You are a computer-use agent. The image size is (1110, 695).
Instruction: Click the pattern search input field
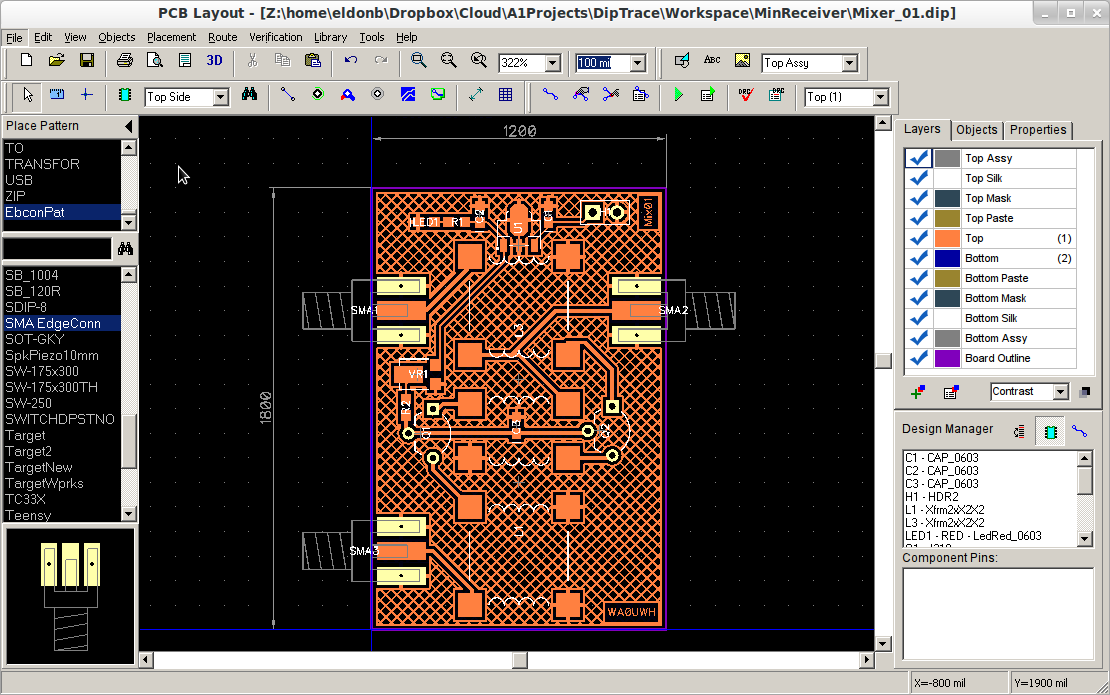(x=57, y=249)
